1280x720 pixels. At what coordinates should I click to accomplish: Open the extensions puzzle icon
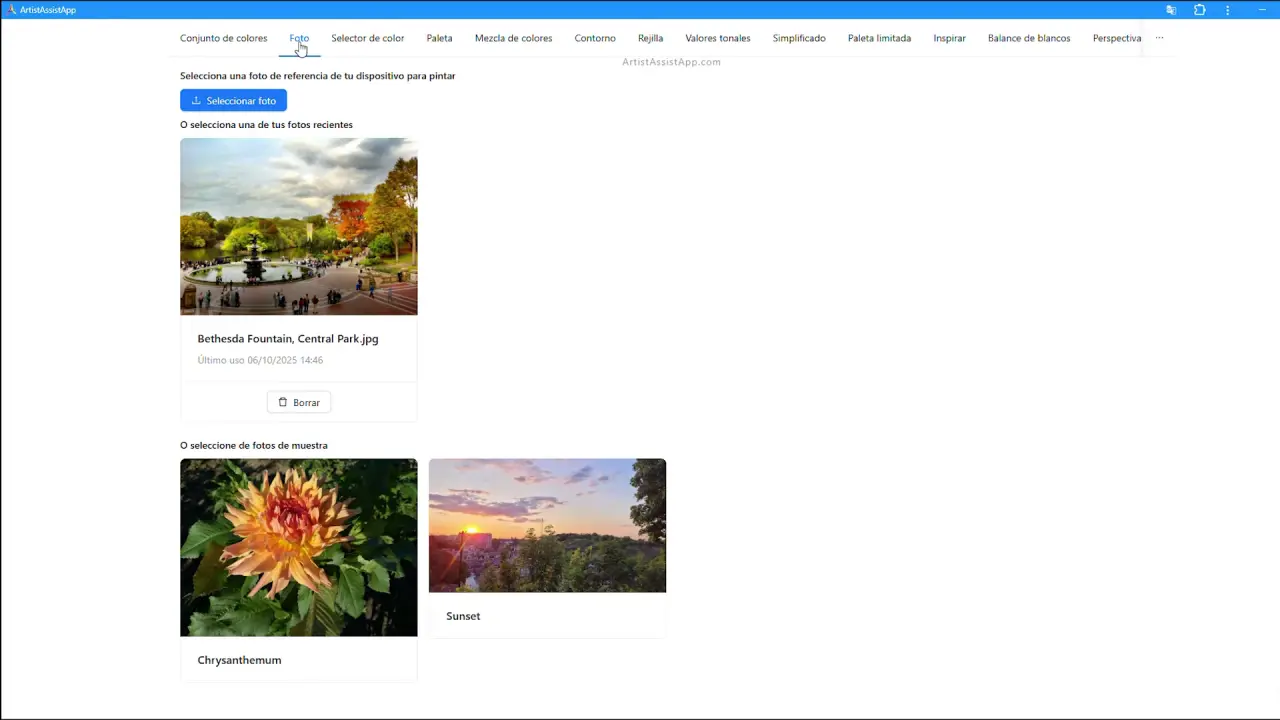pyautogui.click(x=1200, y=10)
